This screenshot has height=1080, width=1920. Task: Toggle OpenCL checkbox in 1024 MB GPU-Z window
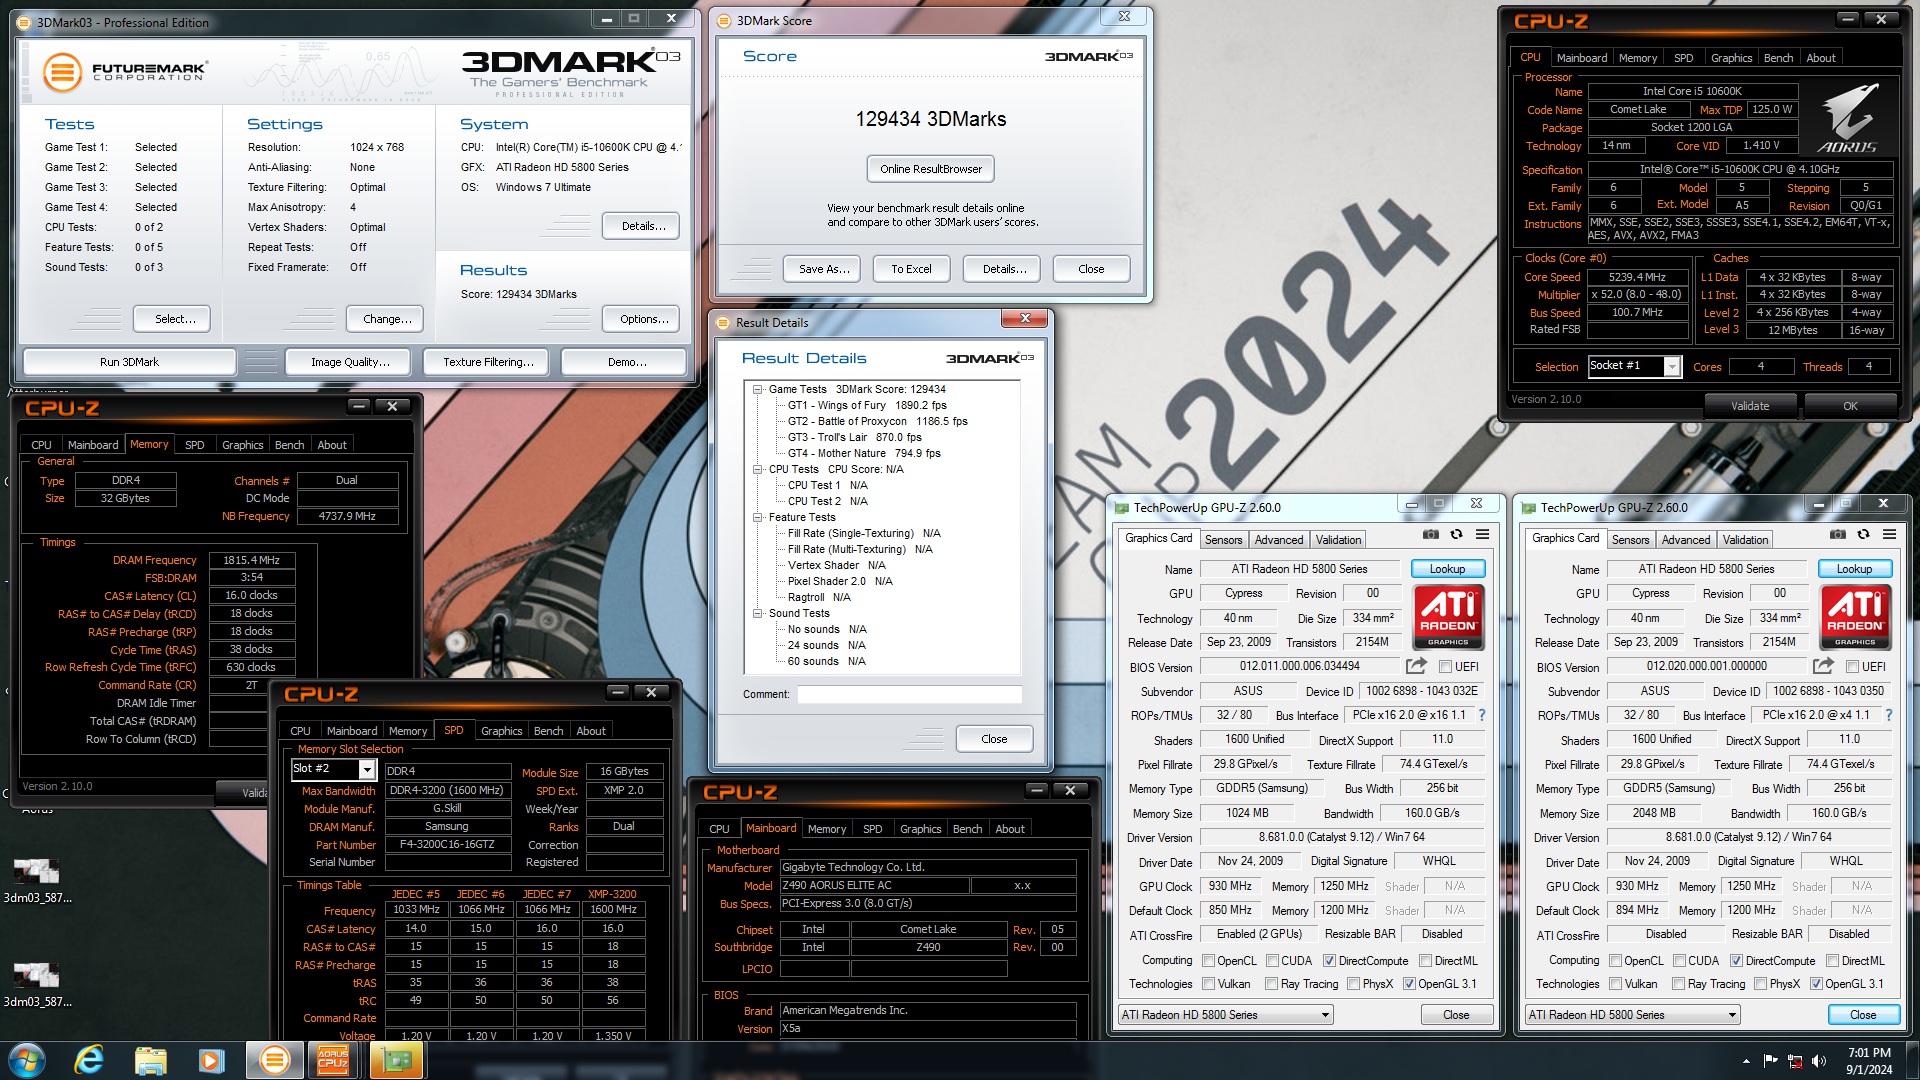click(x=1208, y=961)
